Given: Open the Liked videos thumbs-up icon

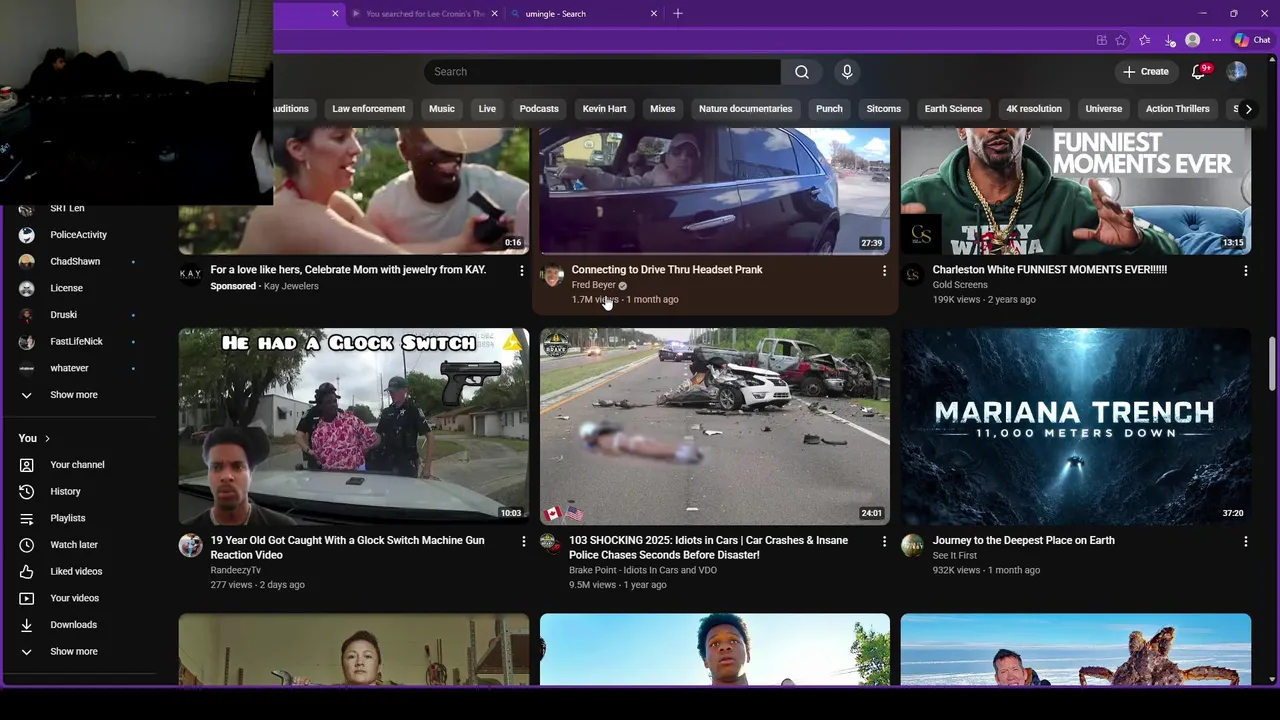Looking at the screenshot, I should [27, 571].
